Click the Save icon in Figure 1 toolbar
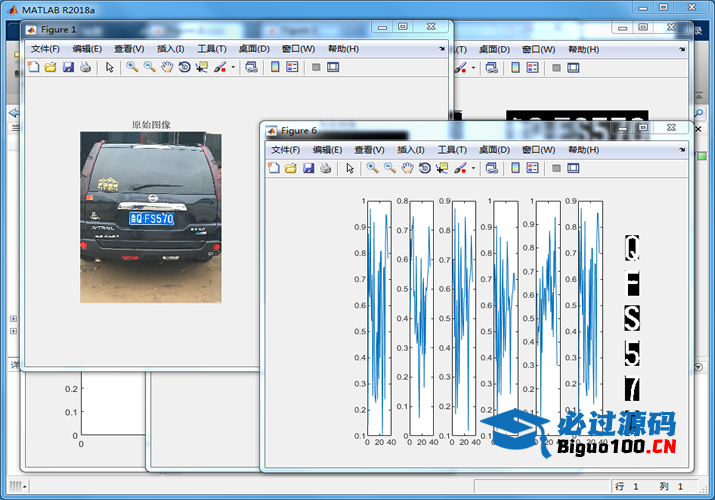 (68, 67)
